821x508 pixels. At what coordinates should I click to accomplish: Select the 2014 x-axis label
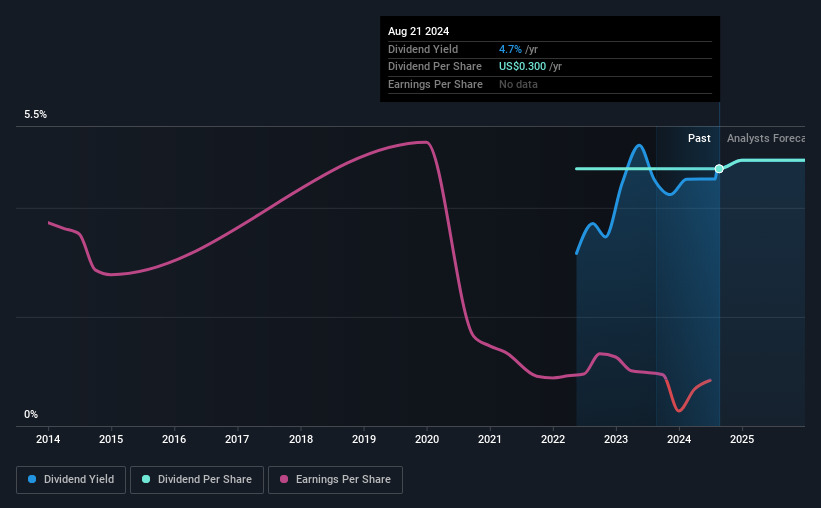48,439
